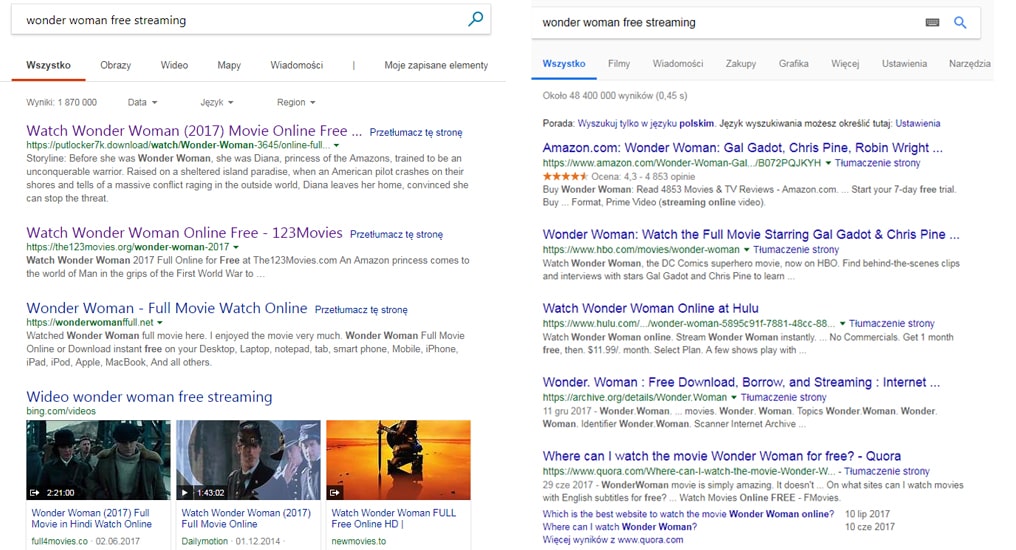
Task: Open Google Więcej menu
Action: coord(845,63)
